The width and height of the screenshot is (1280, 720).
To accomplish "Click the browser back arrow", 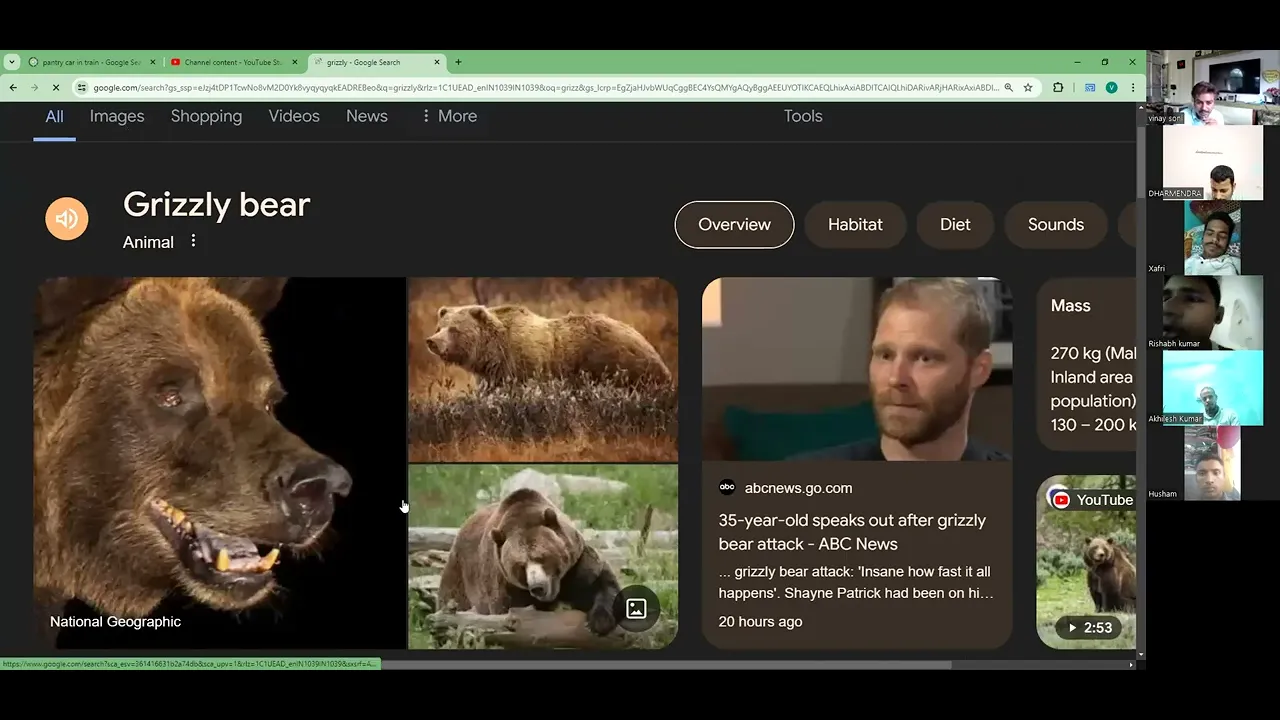I will (x=13, y=88).
